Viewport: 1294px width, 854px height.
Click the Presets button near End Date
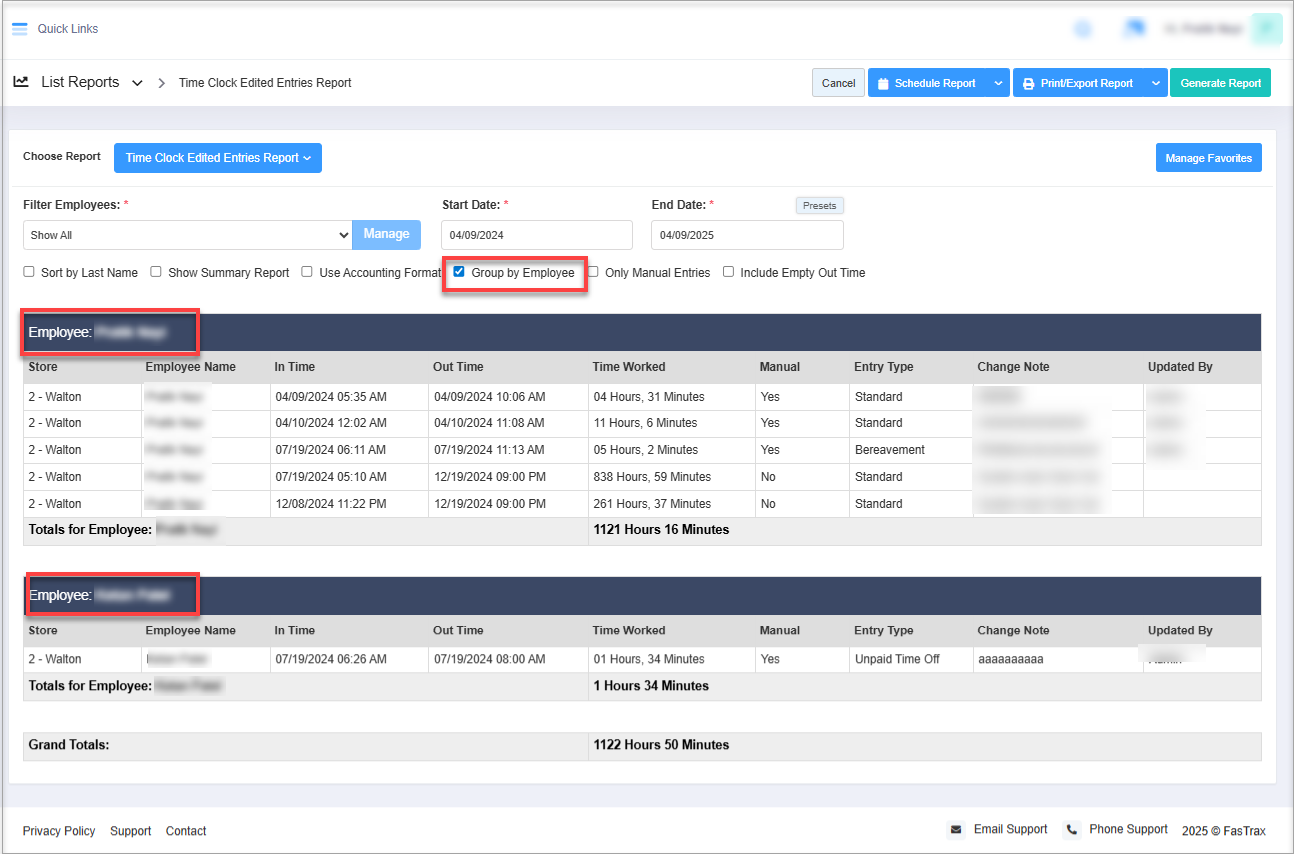coord(819,205)
